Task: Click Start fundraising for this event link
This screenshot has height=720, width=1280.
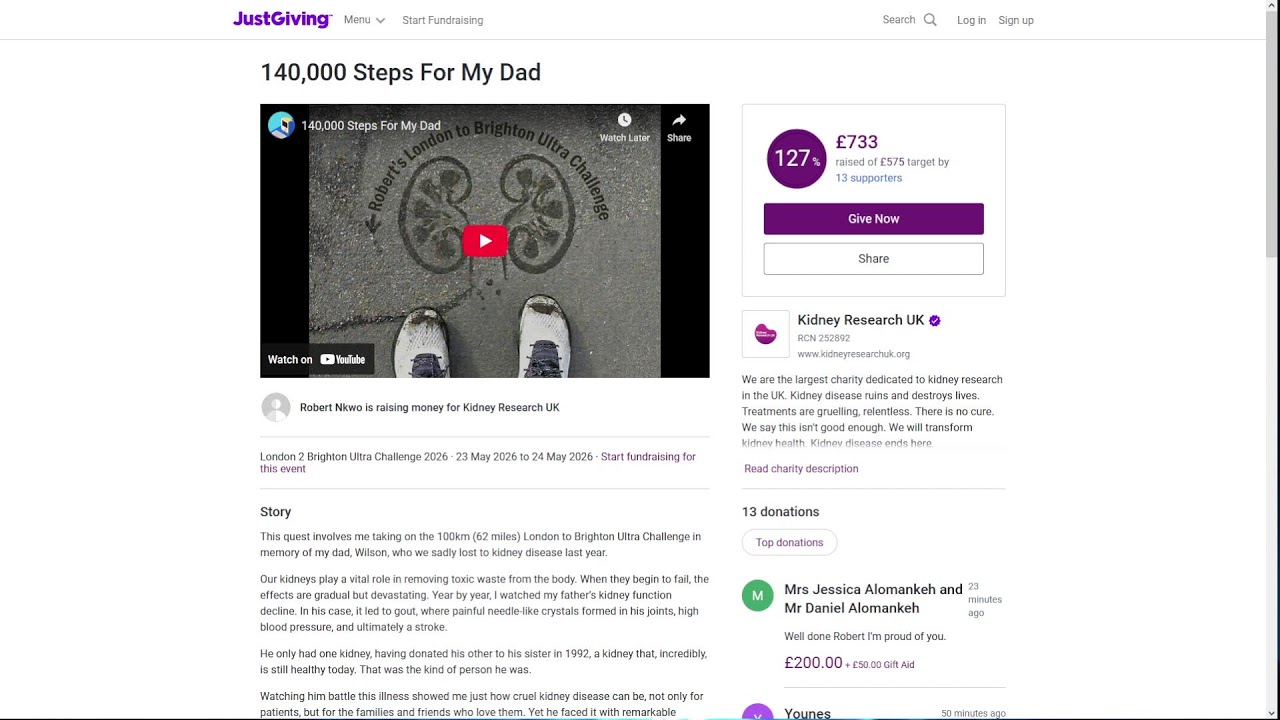Action: tap(478, 463)
